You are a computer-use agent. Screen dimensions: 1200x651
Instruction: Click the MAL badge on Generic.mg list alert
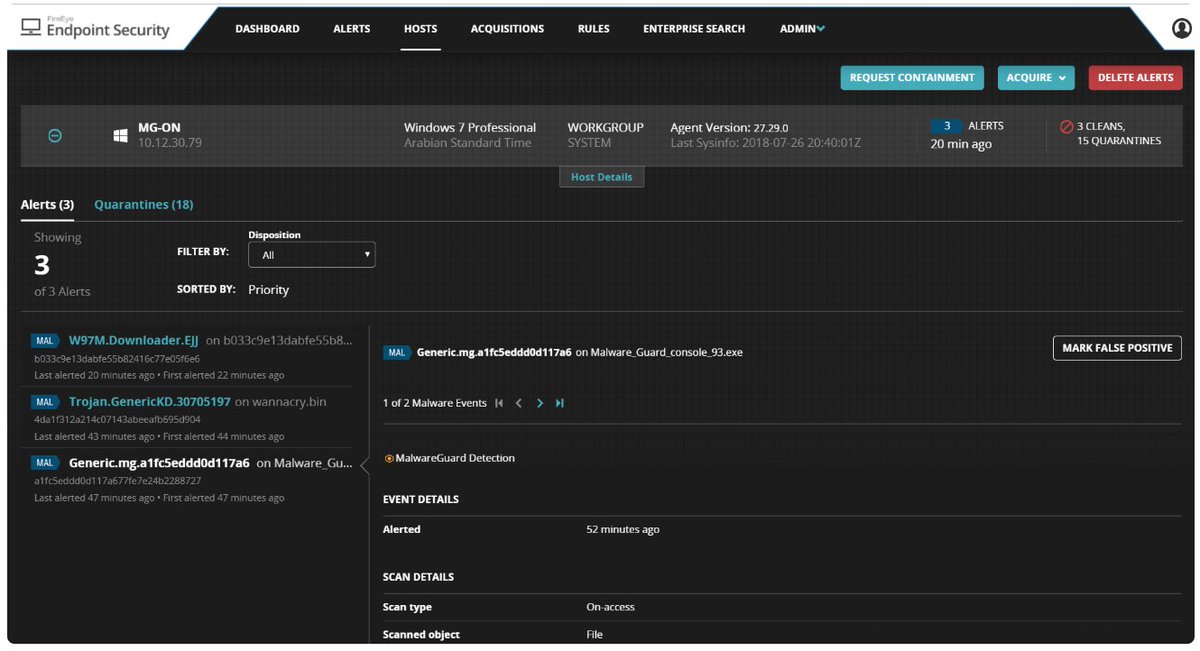(46, 463)
